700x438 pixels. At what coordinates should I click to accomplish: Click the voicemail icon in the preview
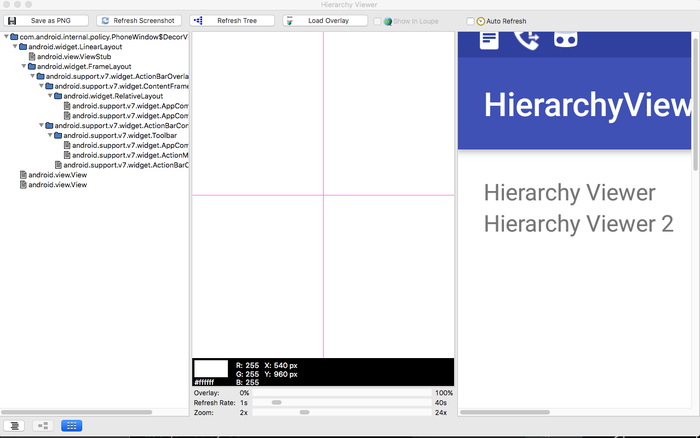566,40
